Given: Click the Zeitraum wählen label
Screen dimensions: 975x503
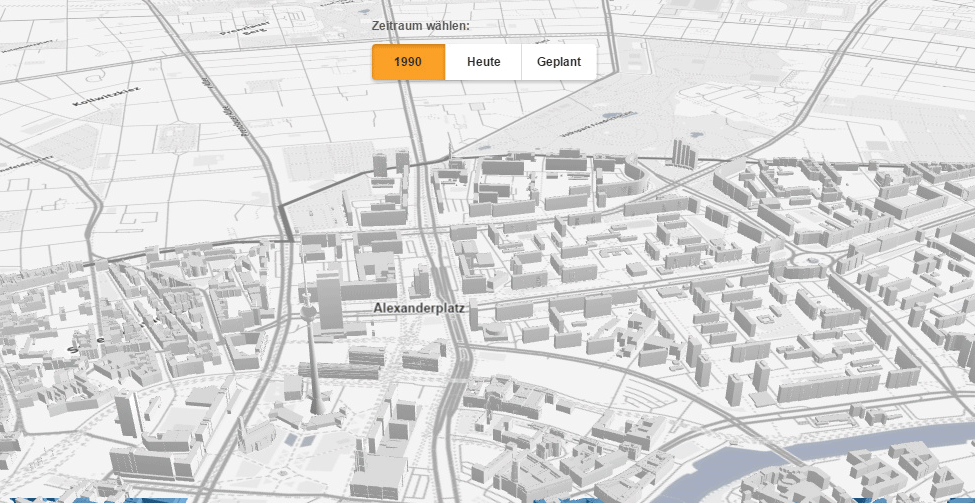Looking at the screenshot, I should point(420,26).
